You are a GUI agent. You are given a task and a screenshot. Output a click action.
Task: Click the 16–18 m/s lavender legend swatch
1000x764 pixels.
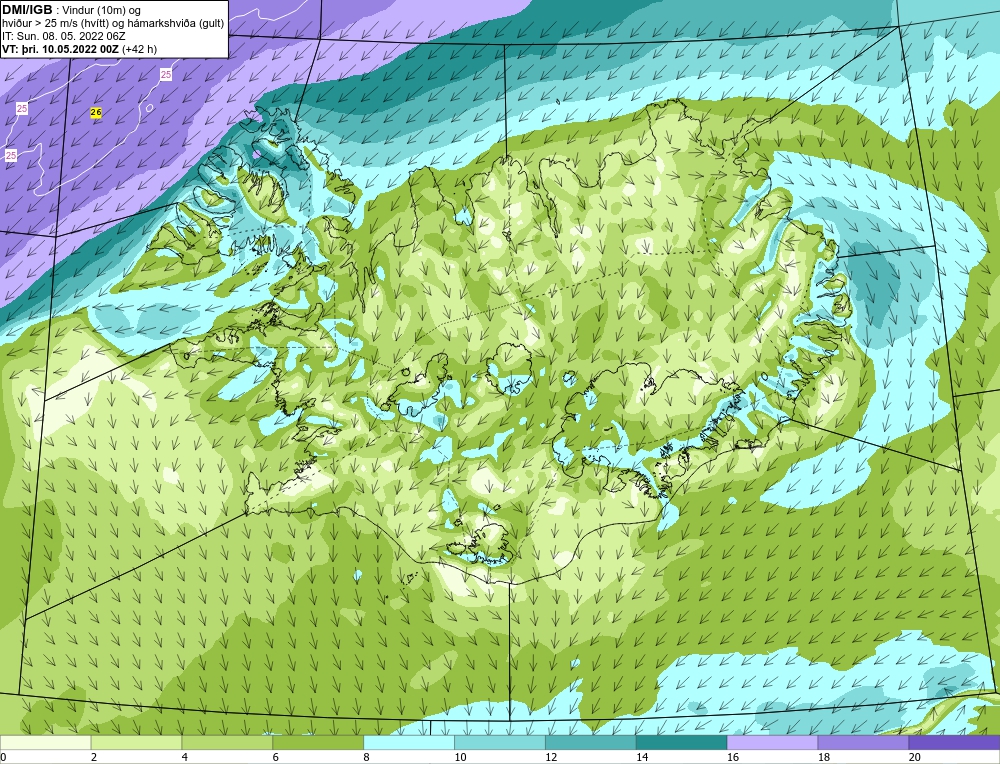tap(772, 743)
